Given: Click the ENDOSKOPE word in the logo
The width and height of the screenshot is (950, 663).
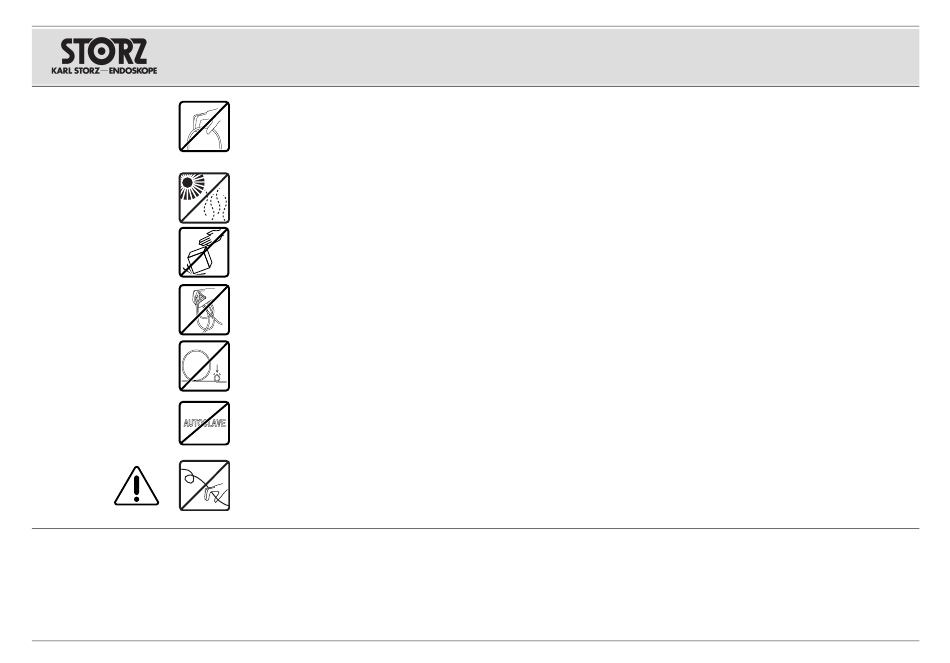Looking at the screenshot, I should [x=133, y=71].
